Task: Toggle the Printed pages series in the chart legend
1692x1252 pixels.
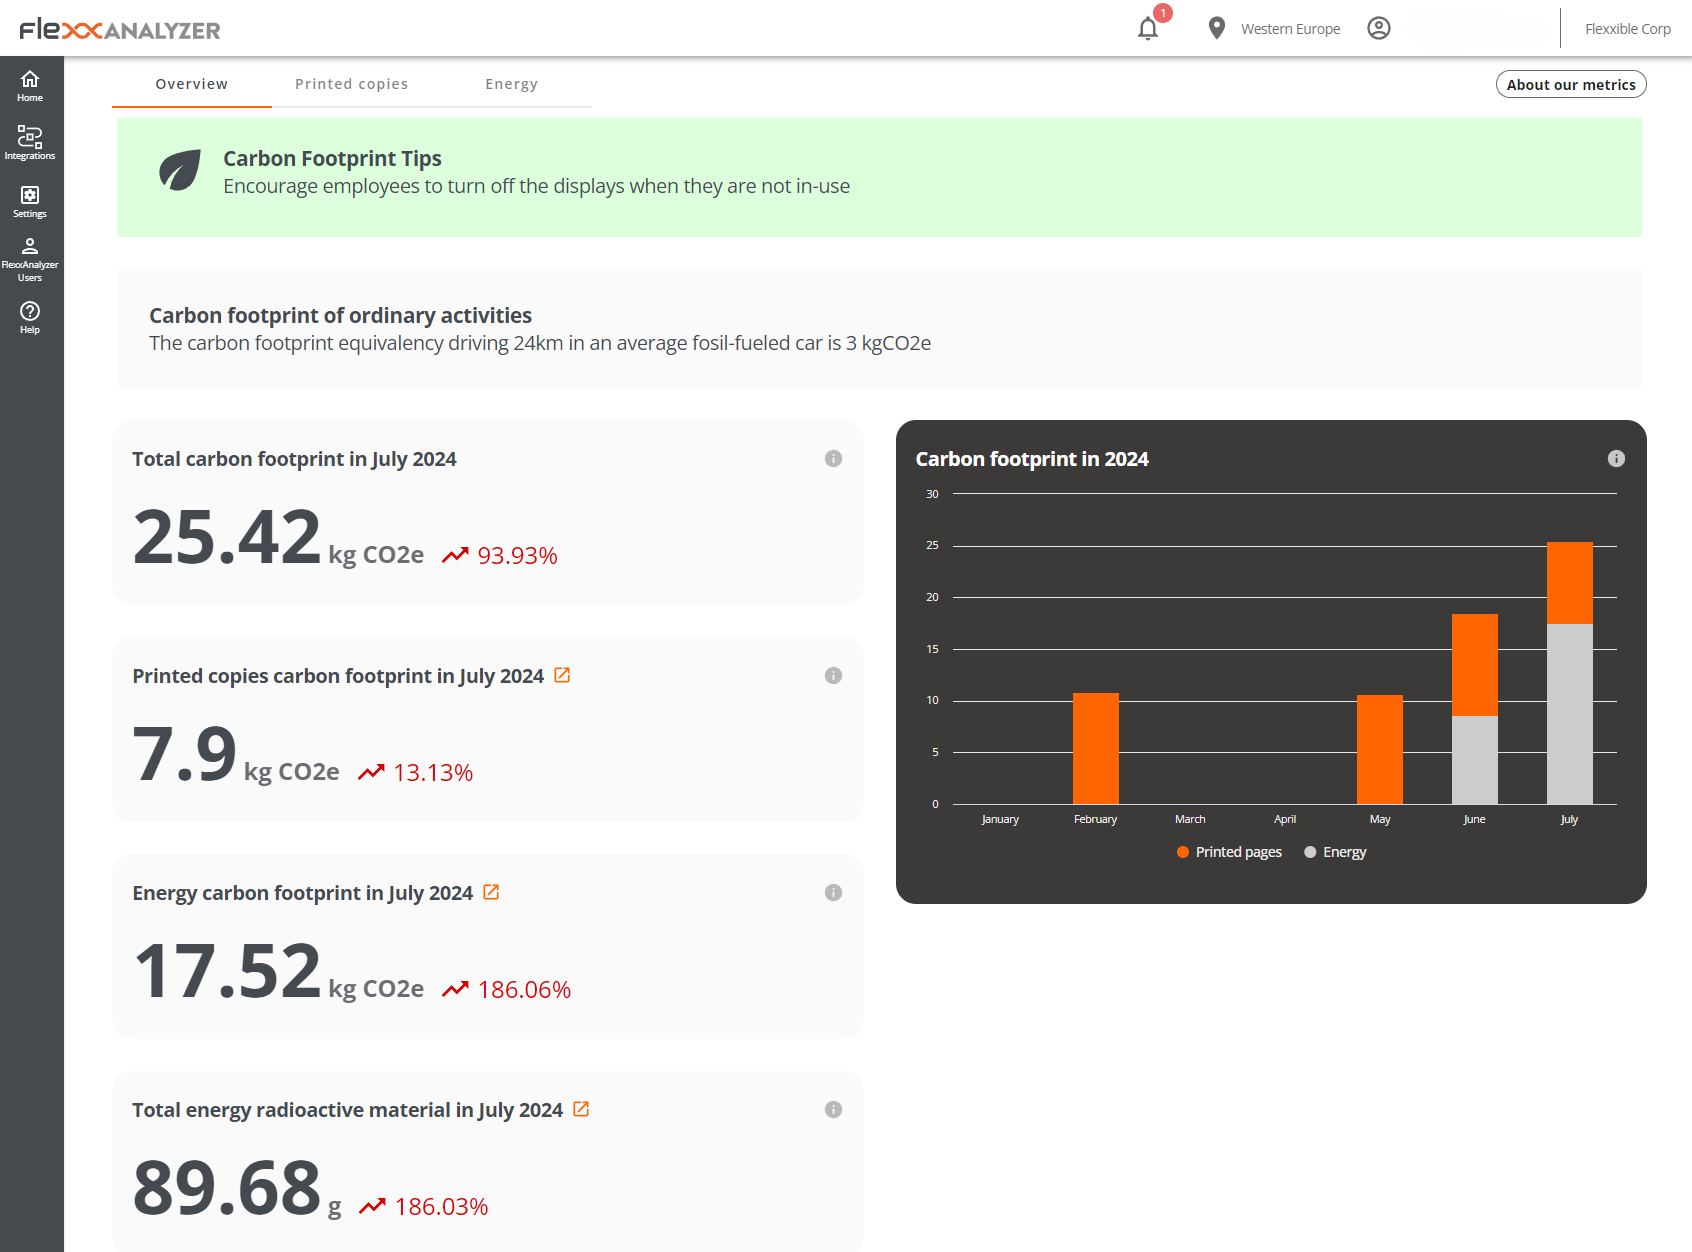Action: [x=1228, y=851]
